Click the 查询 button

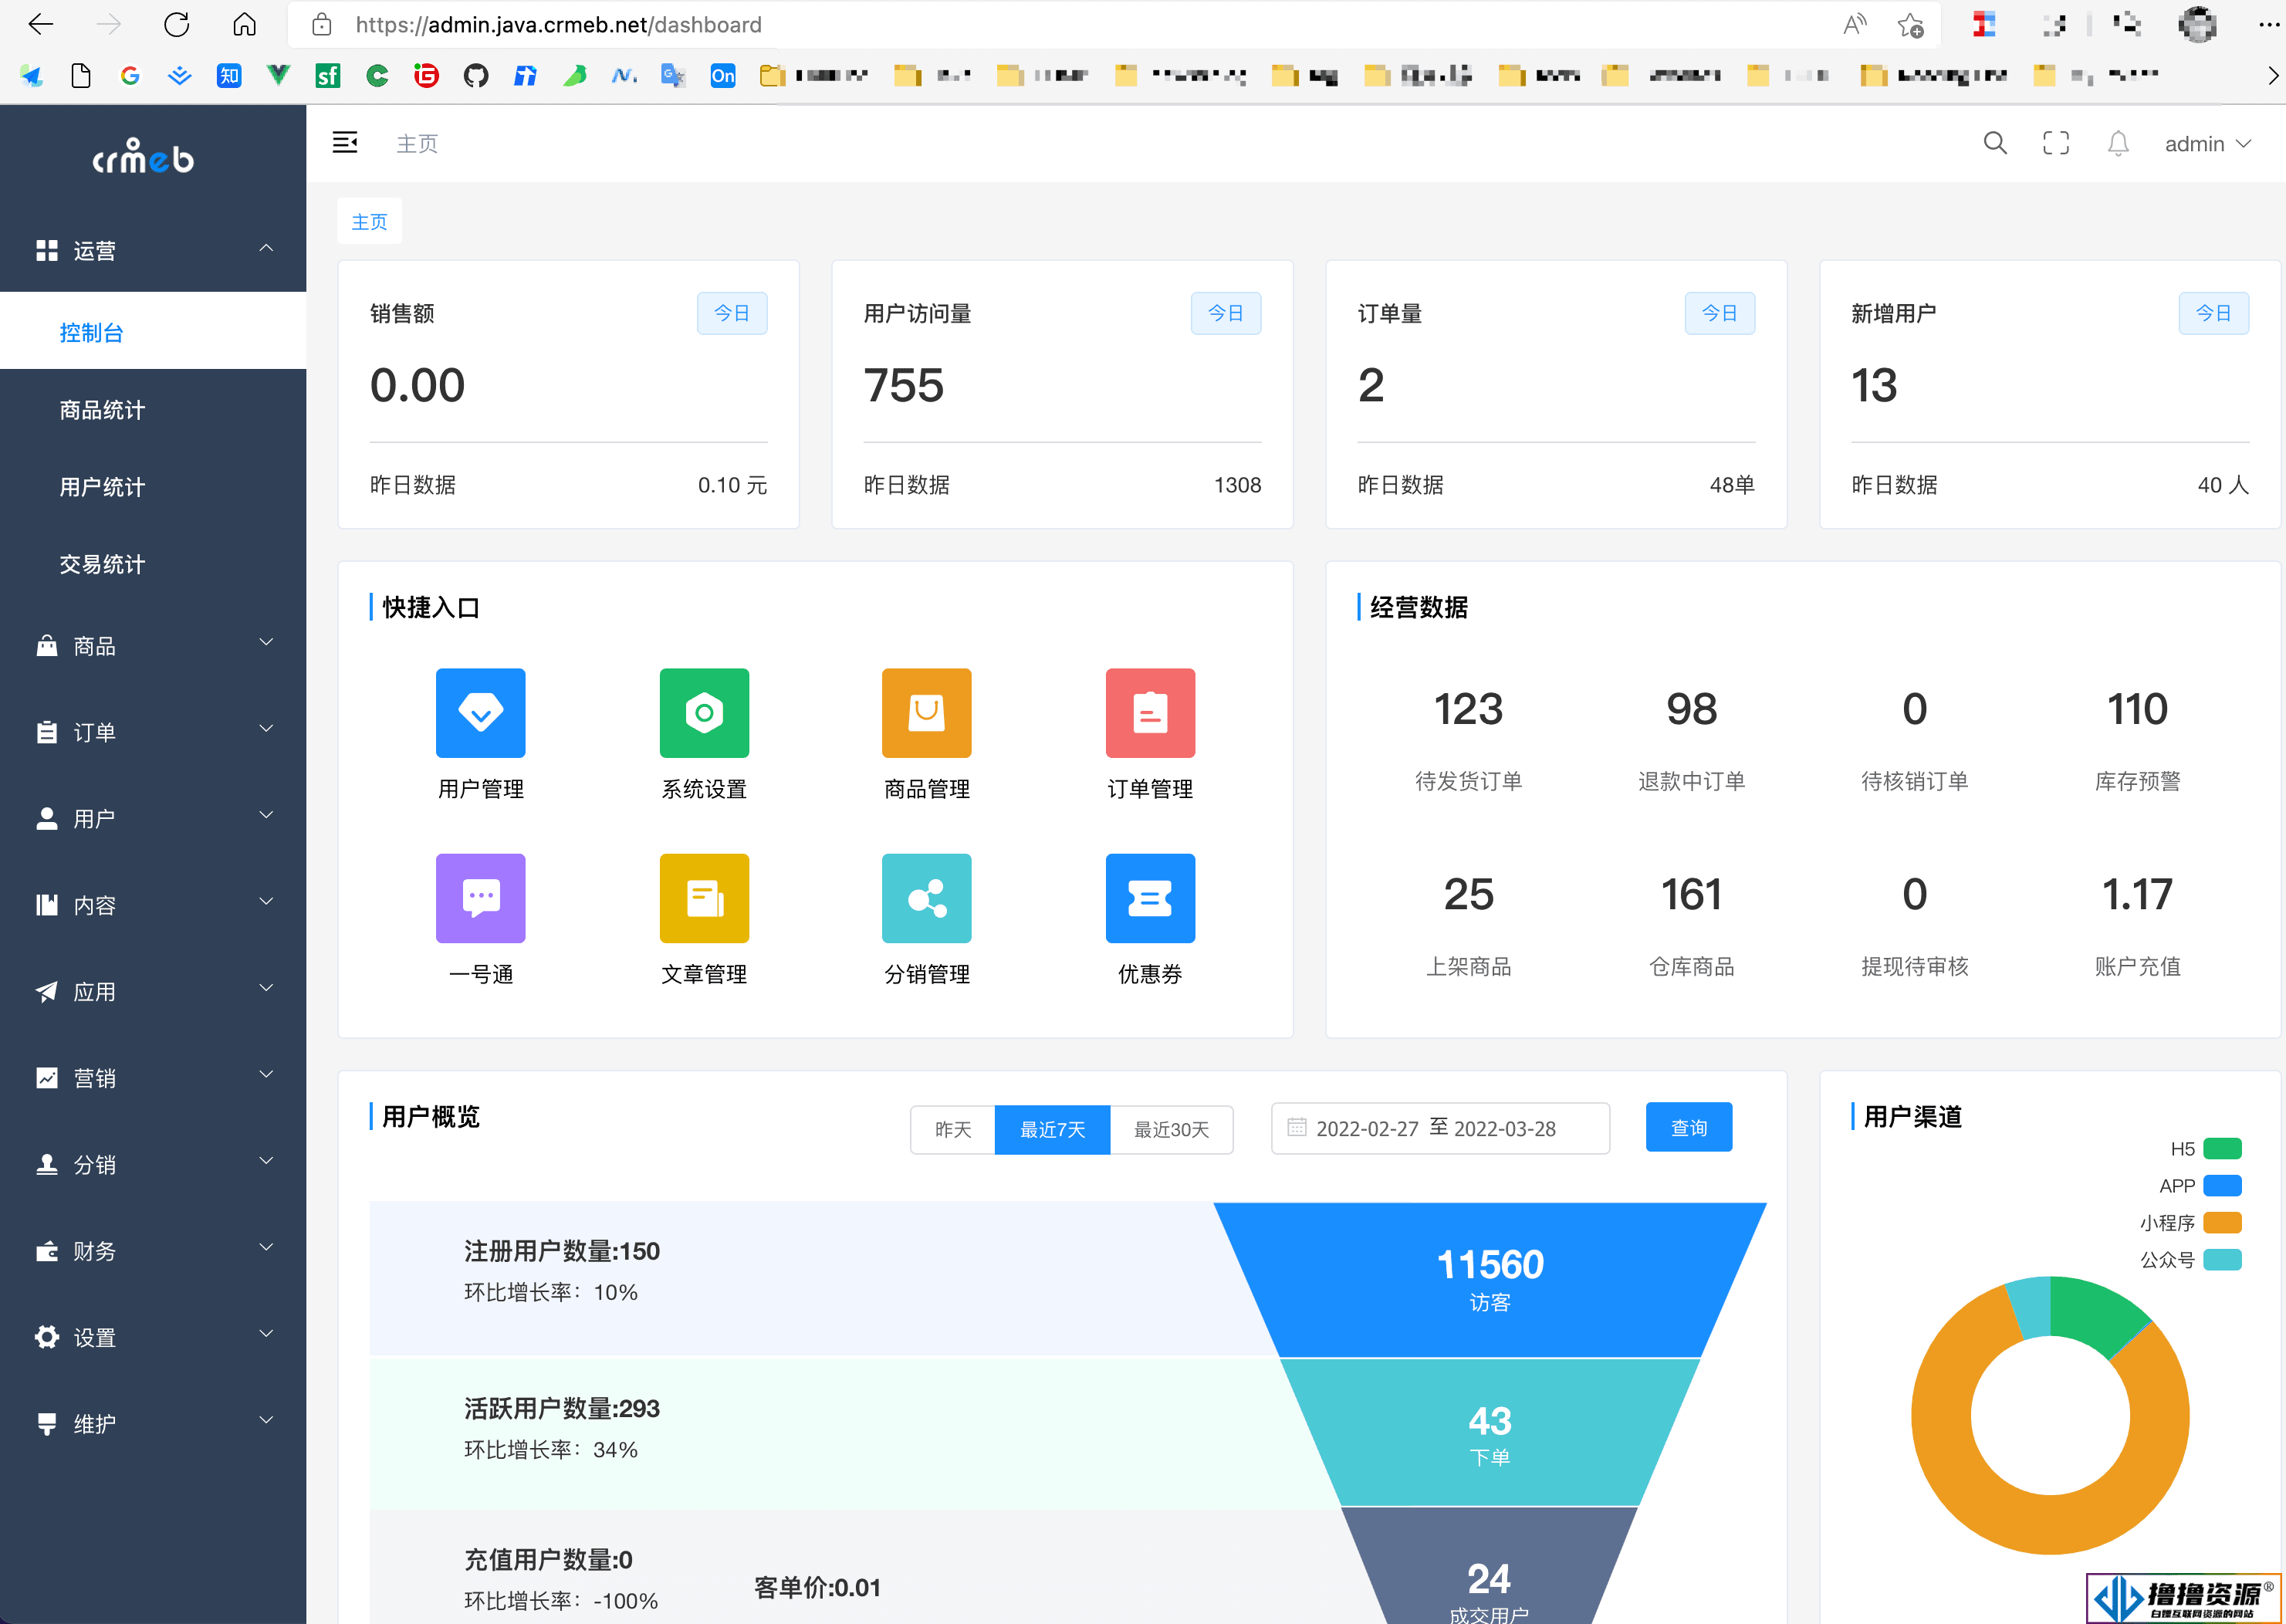[1689, 1127]
